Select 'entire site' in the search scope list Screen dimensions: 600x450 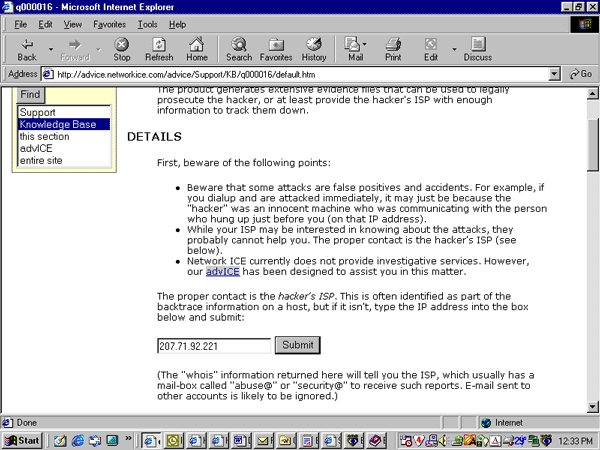click(x=45, y=160)
